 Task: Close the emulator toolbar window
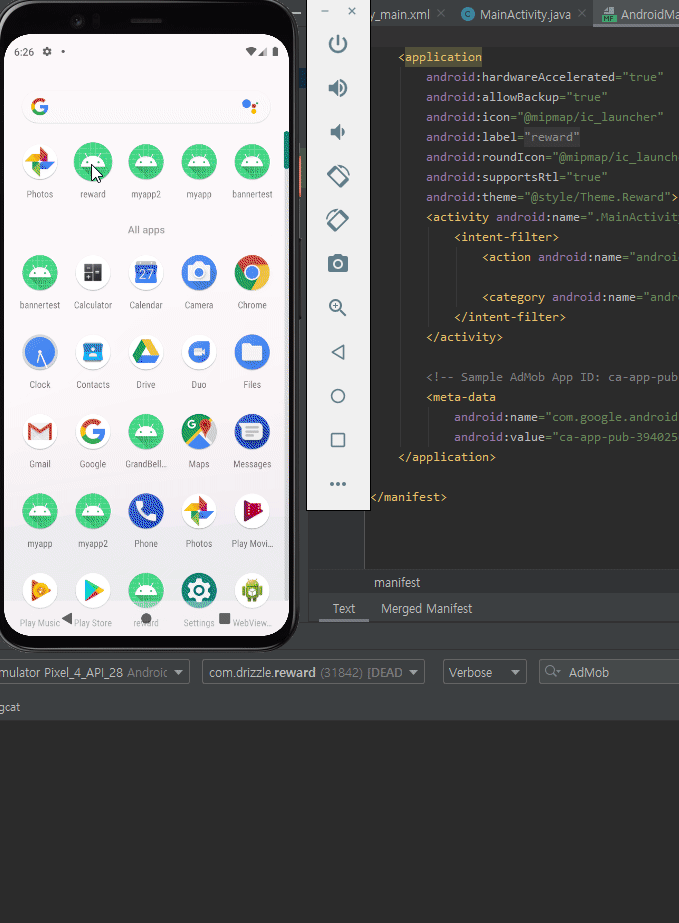[352, 11]
